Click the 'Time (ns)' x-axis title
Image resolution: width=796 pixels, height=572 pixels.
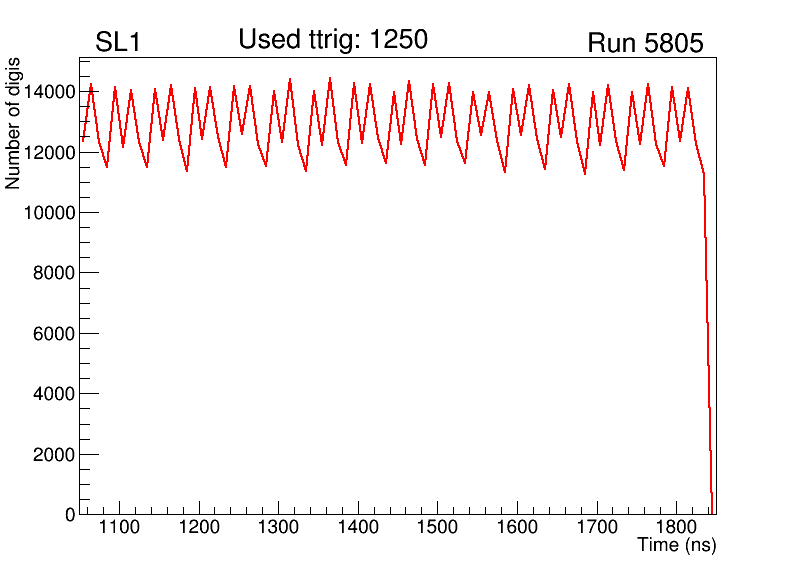677,546
